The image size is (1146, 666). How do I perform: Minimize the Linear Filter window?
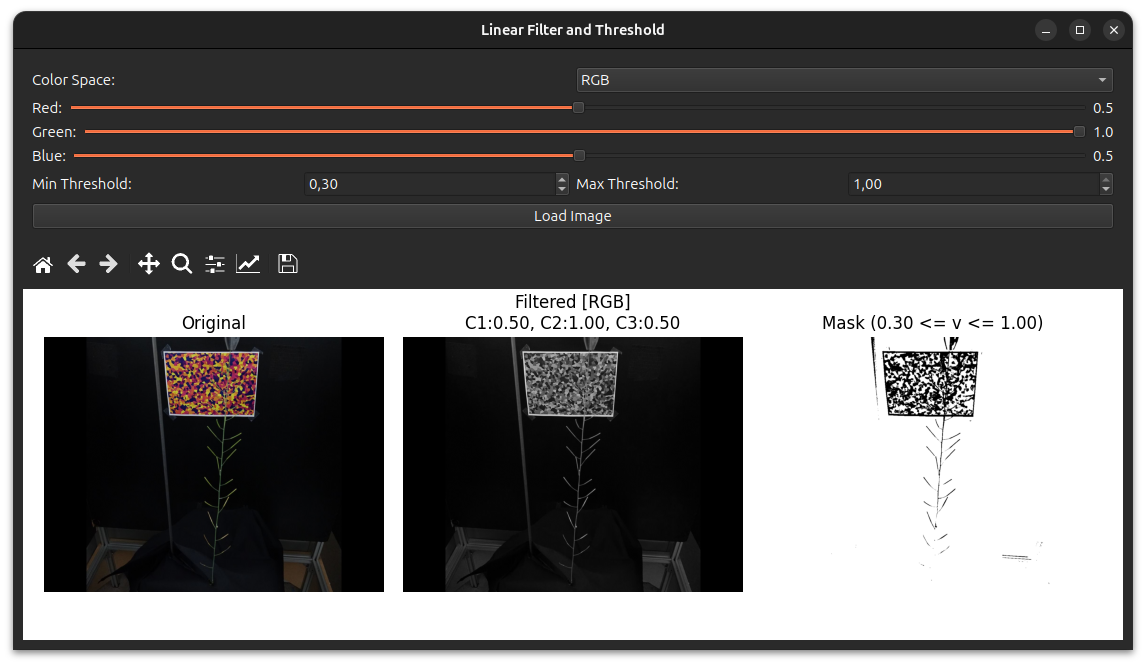(1046, 30)
